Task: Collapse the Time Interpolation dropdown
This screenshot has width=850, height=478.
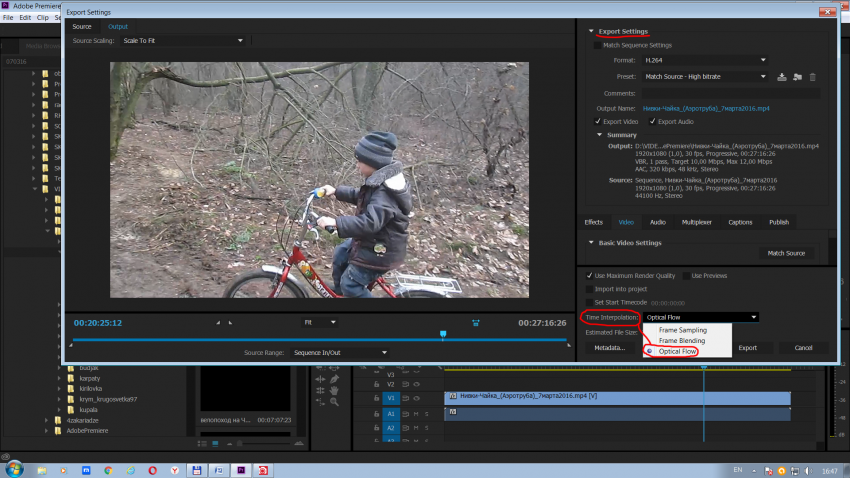Action: (700, 317)
